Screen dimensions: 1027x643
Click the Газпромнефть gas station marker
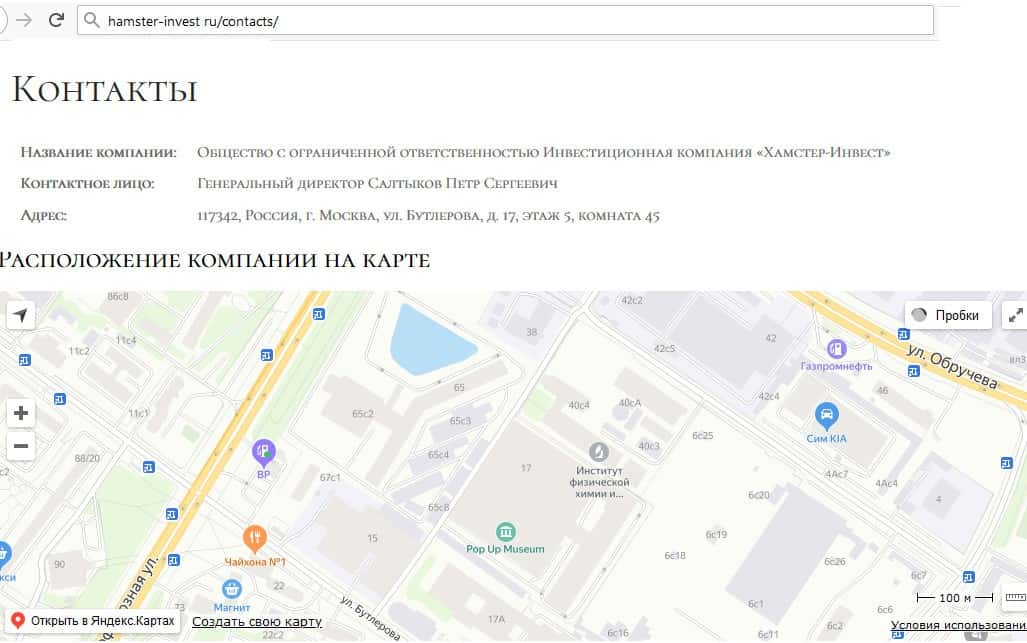click(836, 349)
